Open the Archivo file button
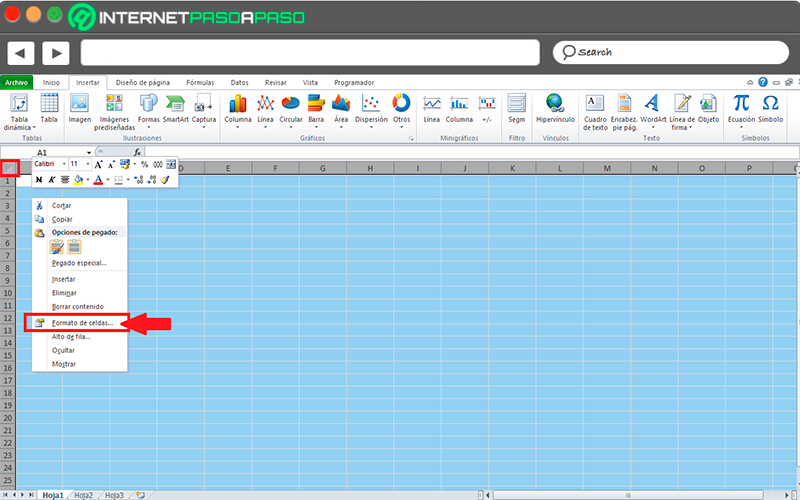This screenshot has height=500, width=800. tap(17, 82)
